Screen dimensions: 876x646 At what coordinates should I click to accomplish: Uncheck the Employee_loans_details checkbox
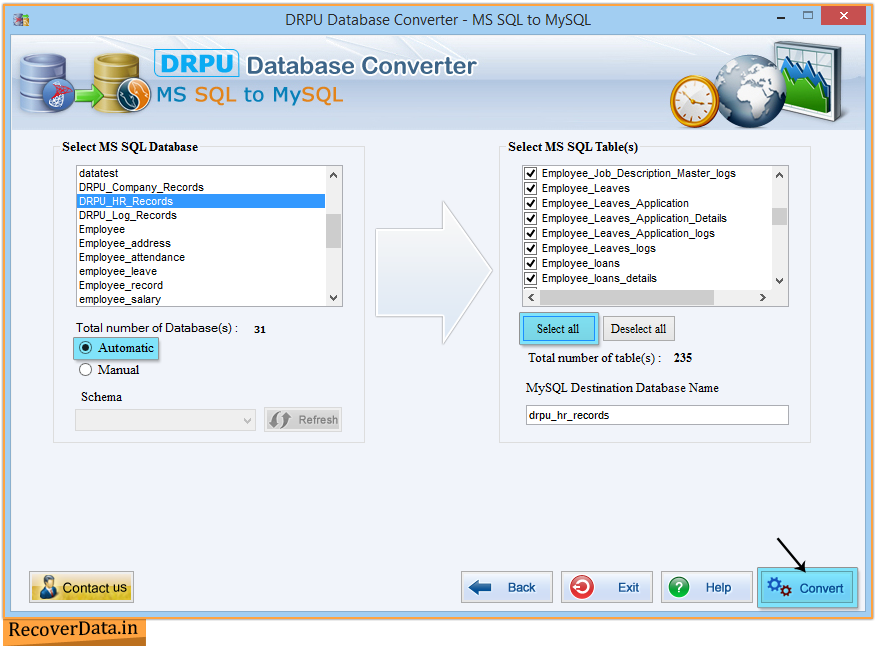(x=531, y=278)
